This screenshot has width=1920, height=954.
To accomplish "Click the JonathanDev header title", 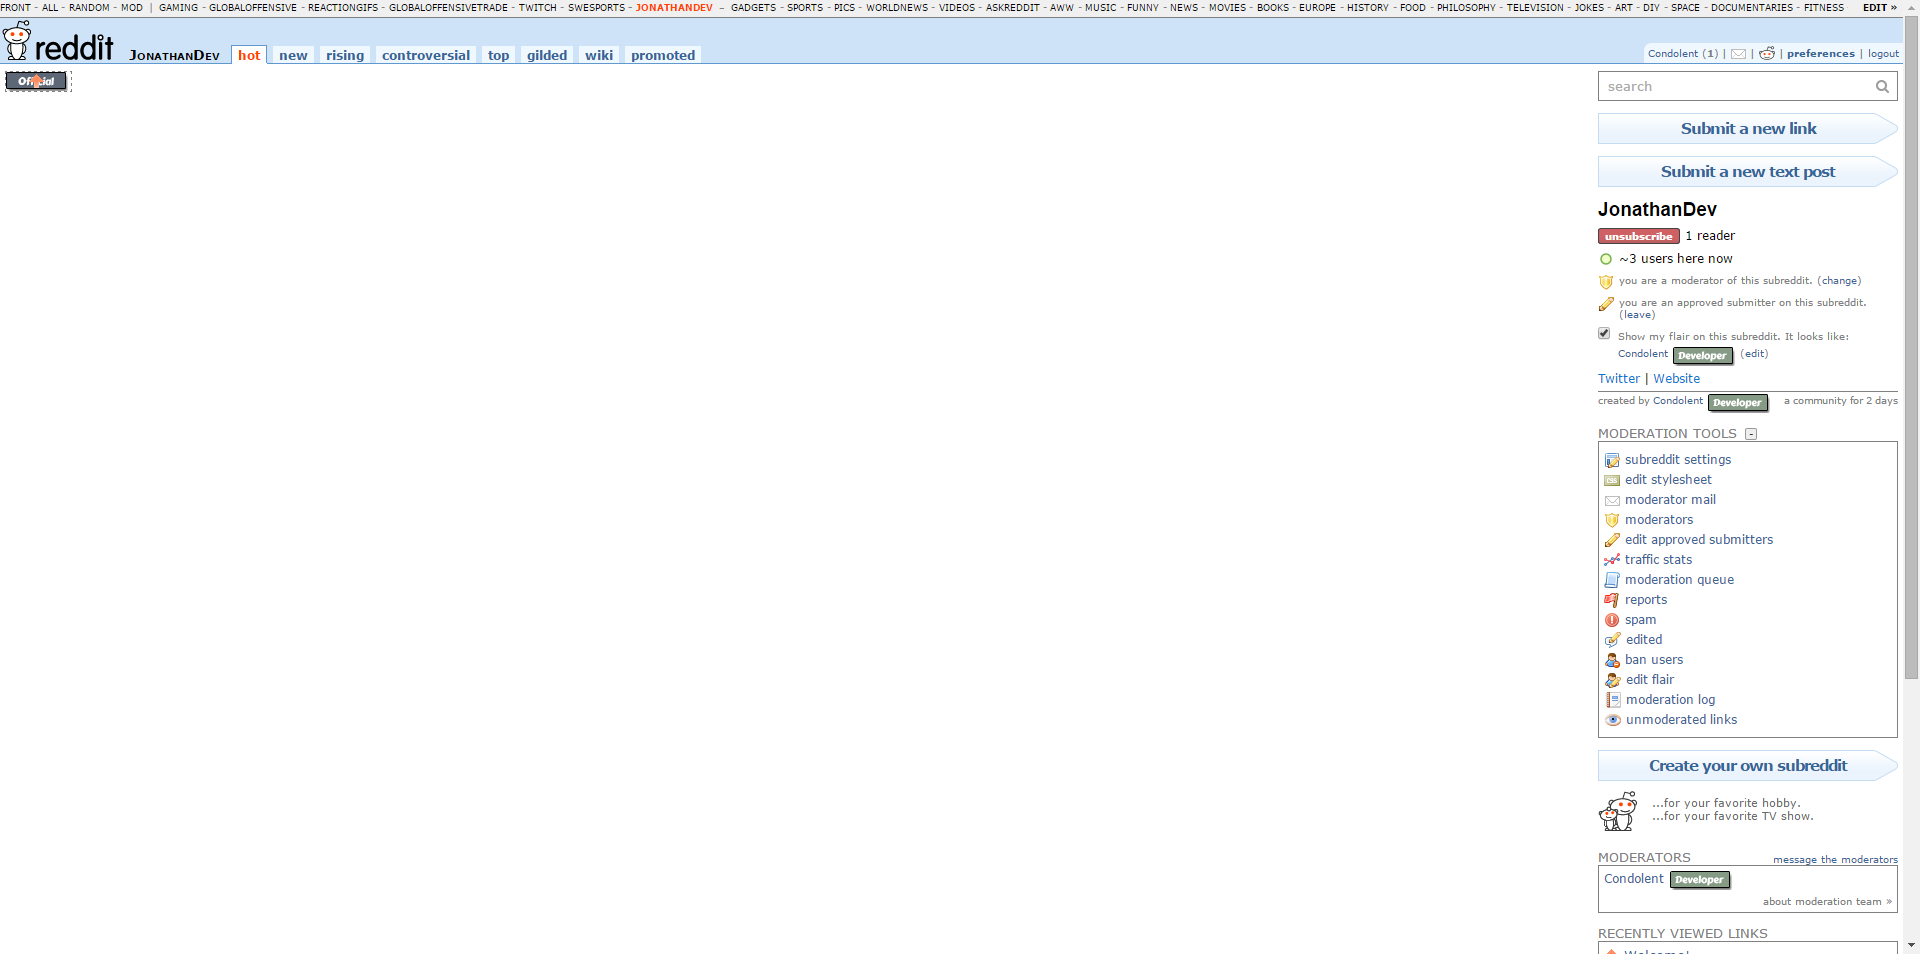I will pyautogui.click(x=174, y=56).
